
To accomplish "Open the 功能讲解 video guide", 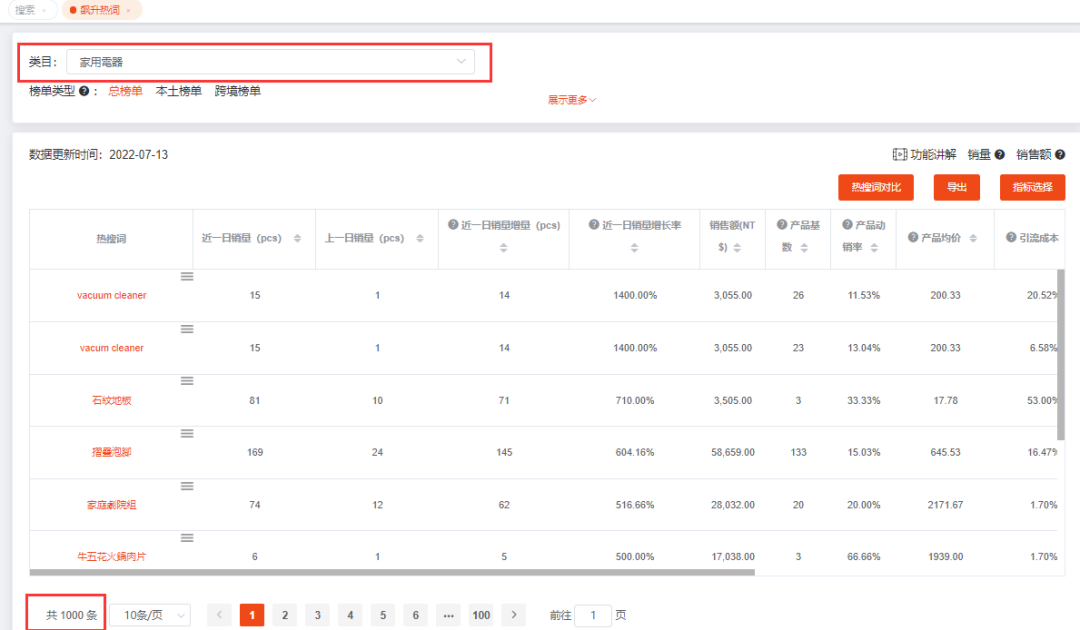I will [x=924, y=155].
